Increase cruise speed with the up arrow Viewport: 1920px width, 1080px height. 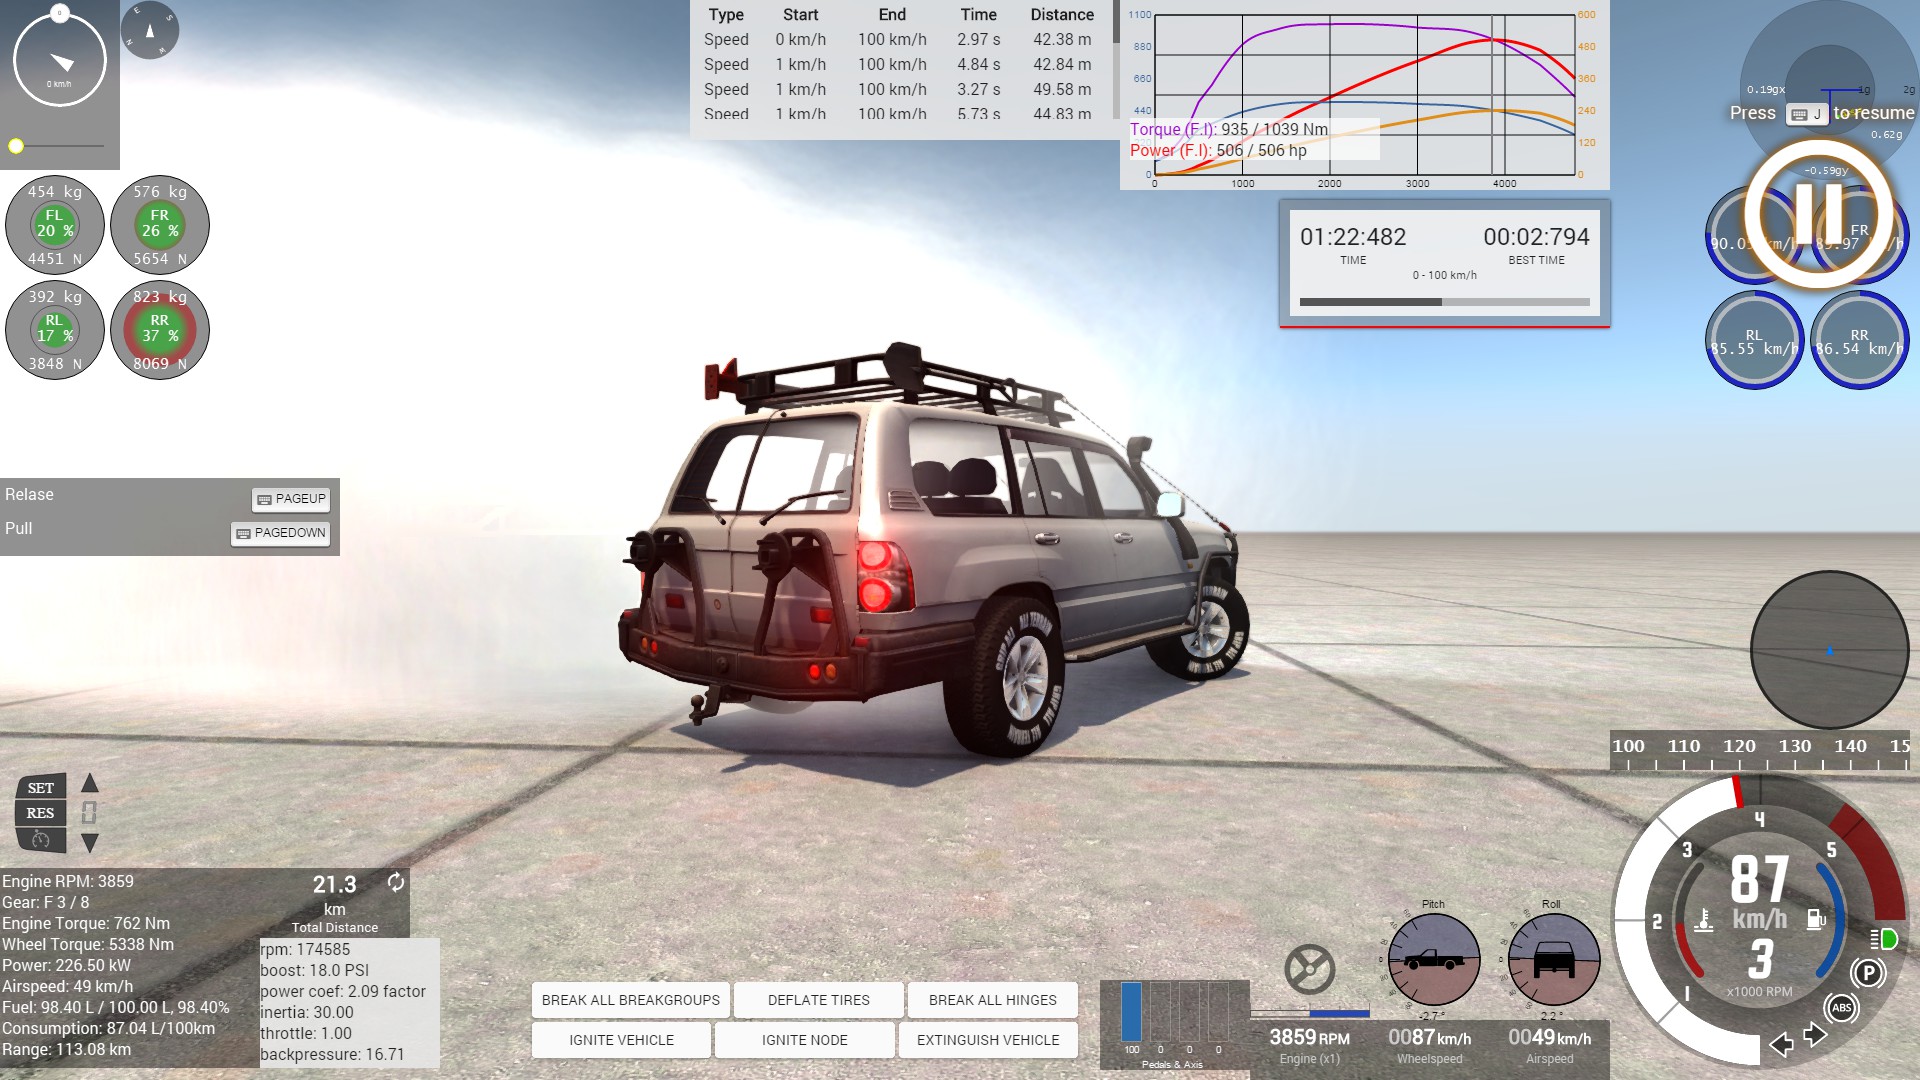[x=90, y=782]
